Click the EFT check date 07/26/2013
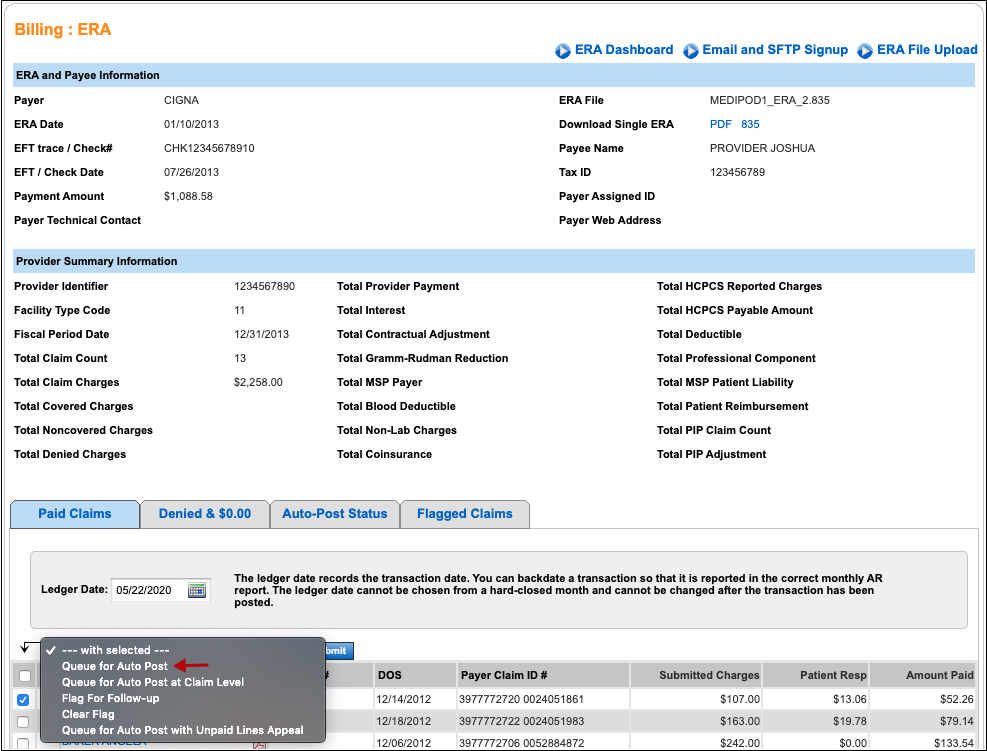987x751 pixels. point(191,172)
